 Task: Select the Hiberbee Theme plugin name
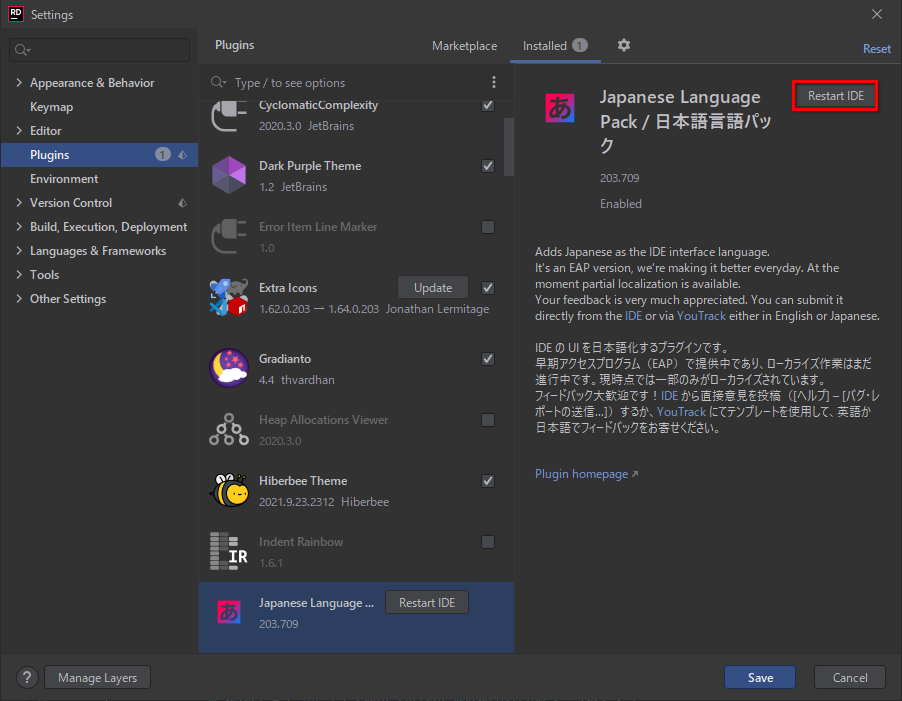[303, 481]
